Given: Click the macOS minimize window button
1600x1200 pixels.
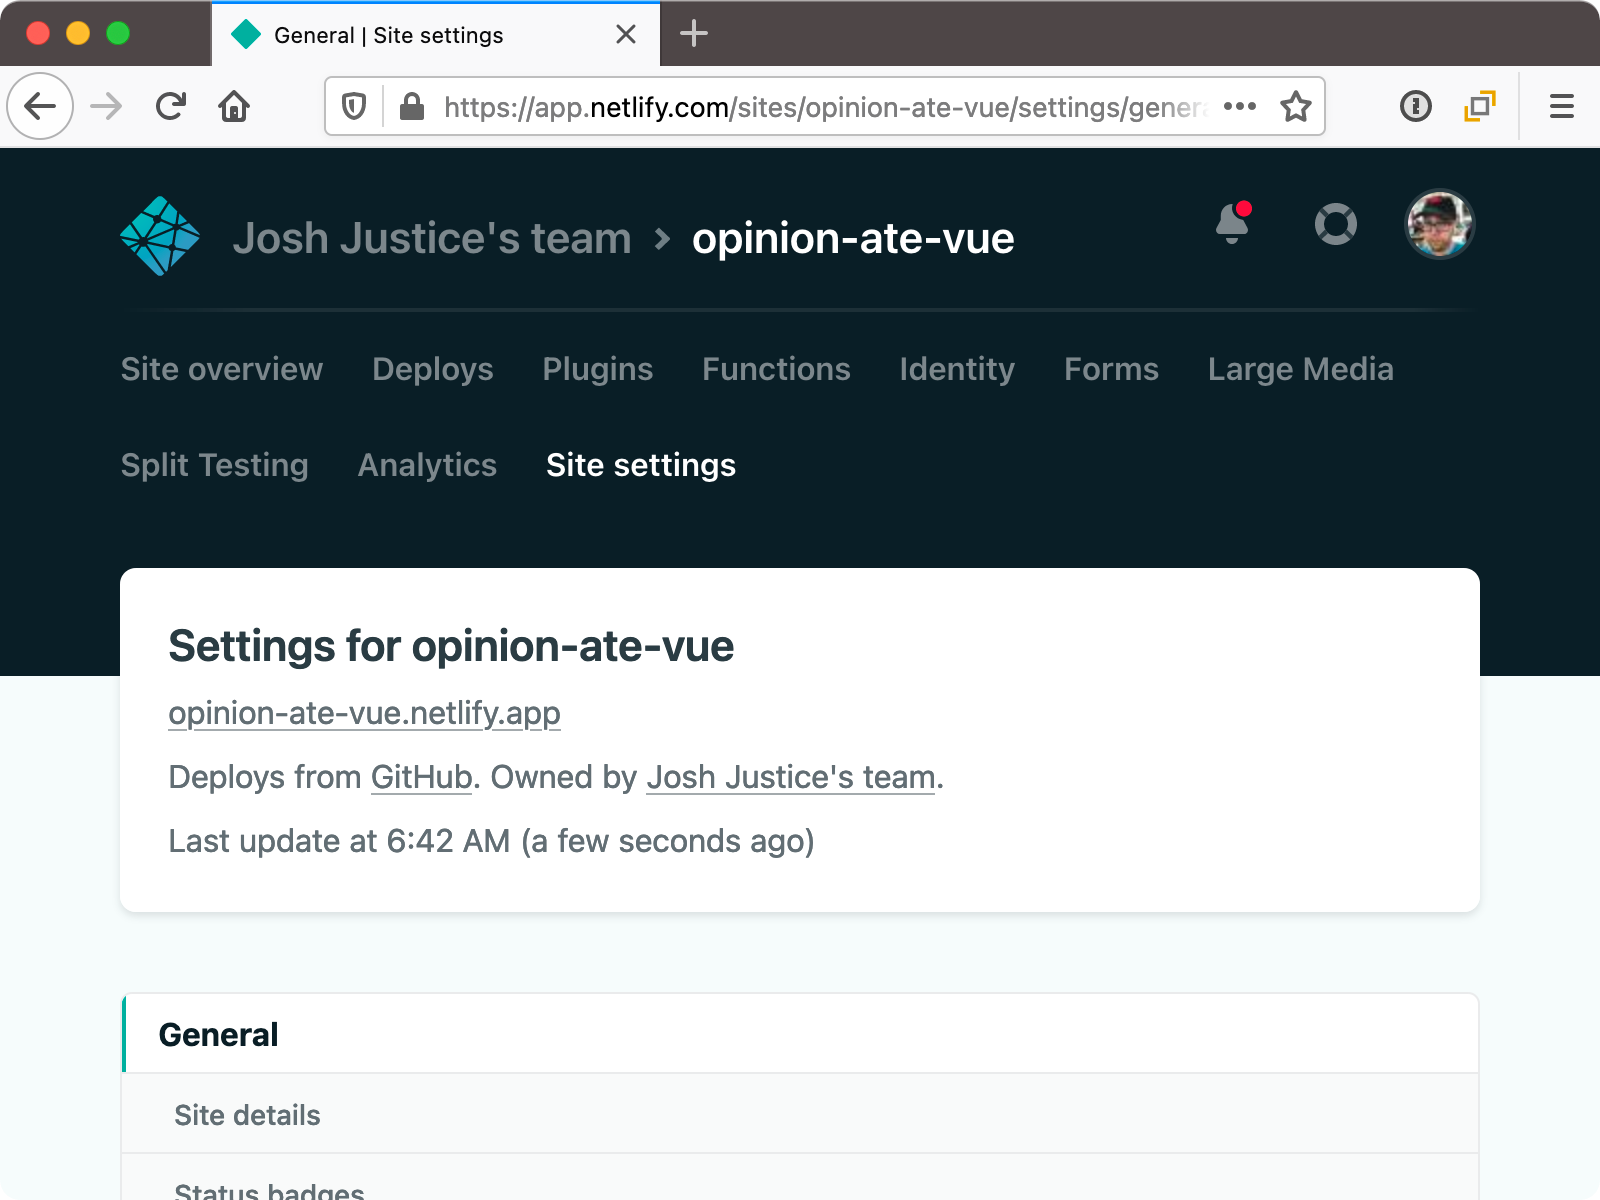Looking at the screenshot, I should point(78,33).
